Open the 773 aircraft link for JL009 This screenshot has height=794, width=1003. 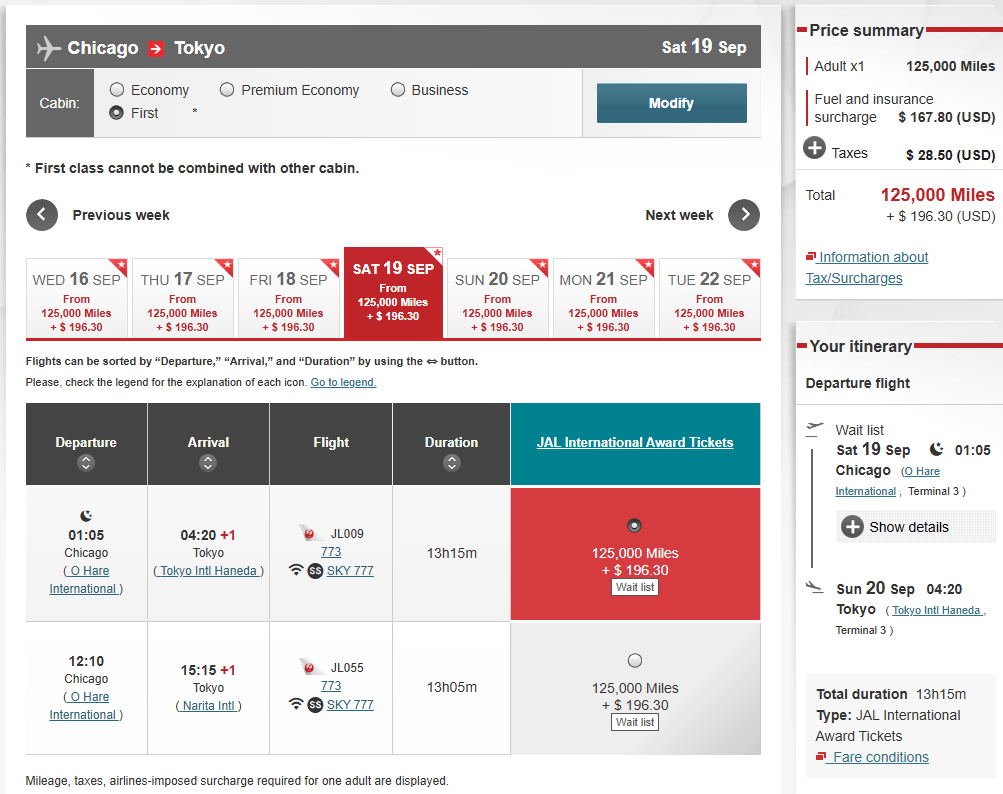331,552
